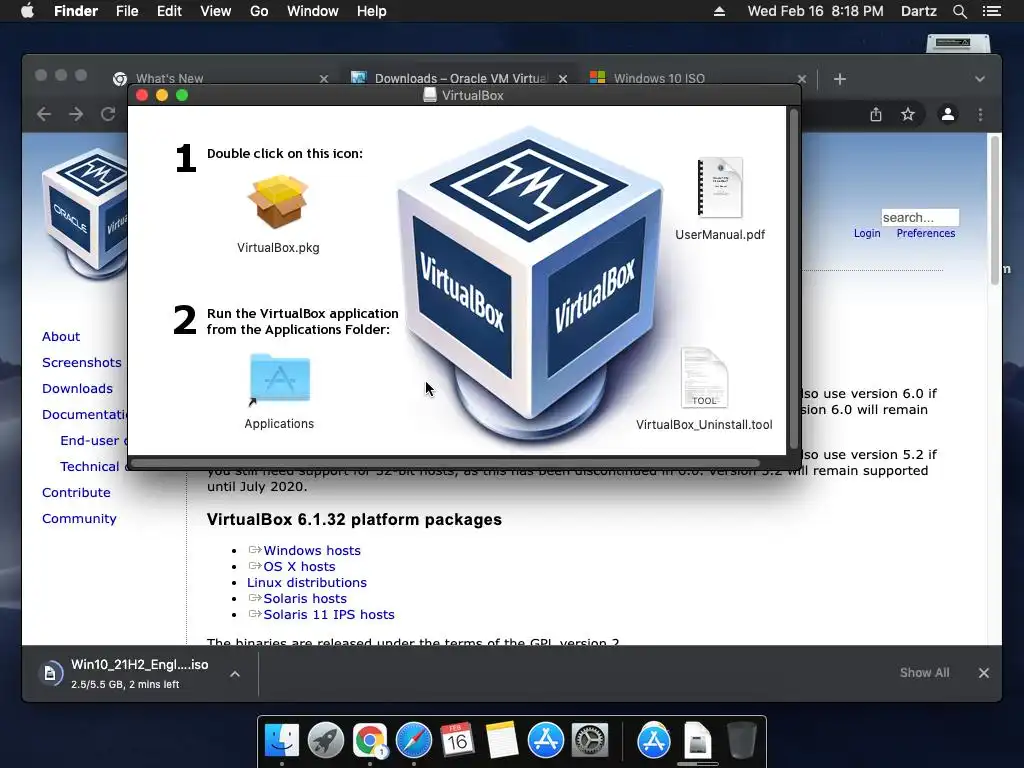1024x768 pixels.
Task: Open the Finder application menu
Action: click(76, 11)
